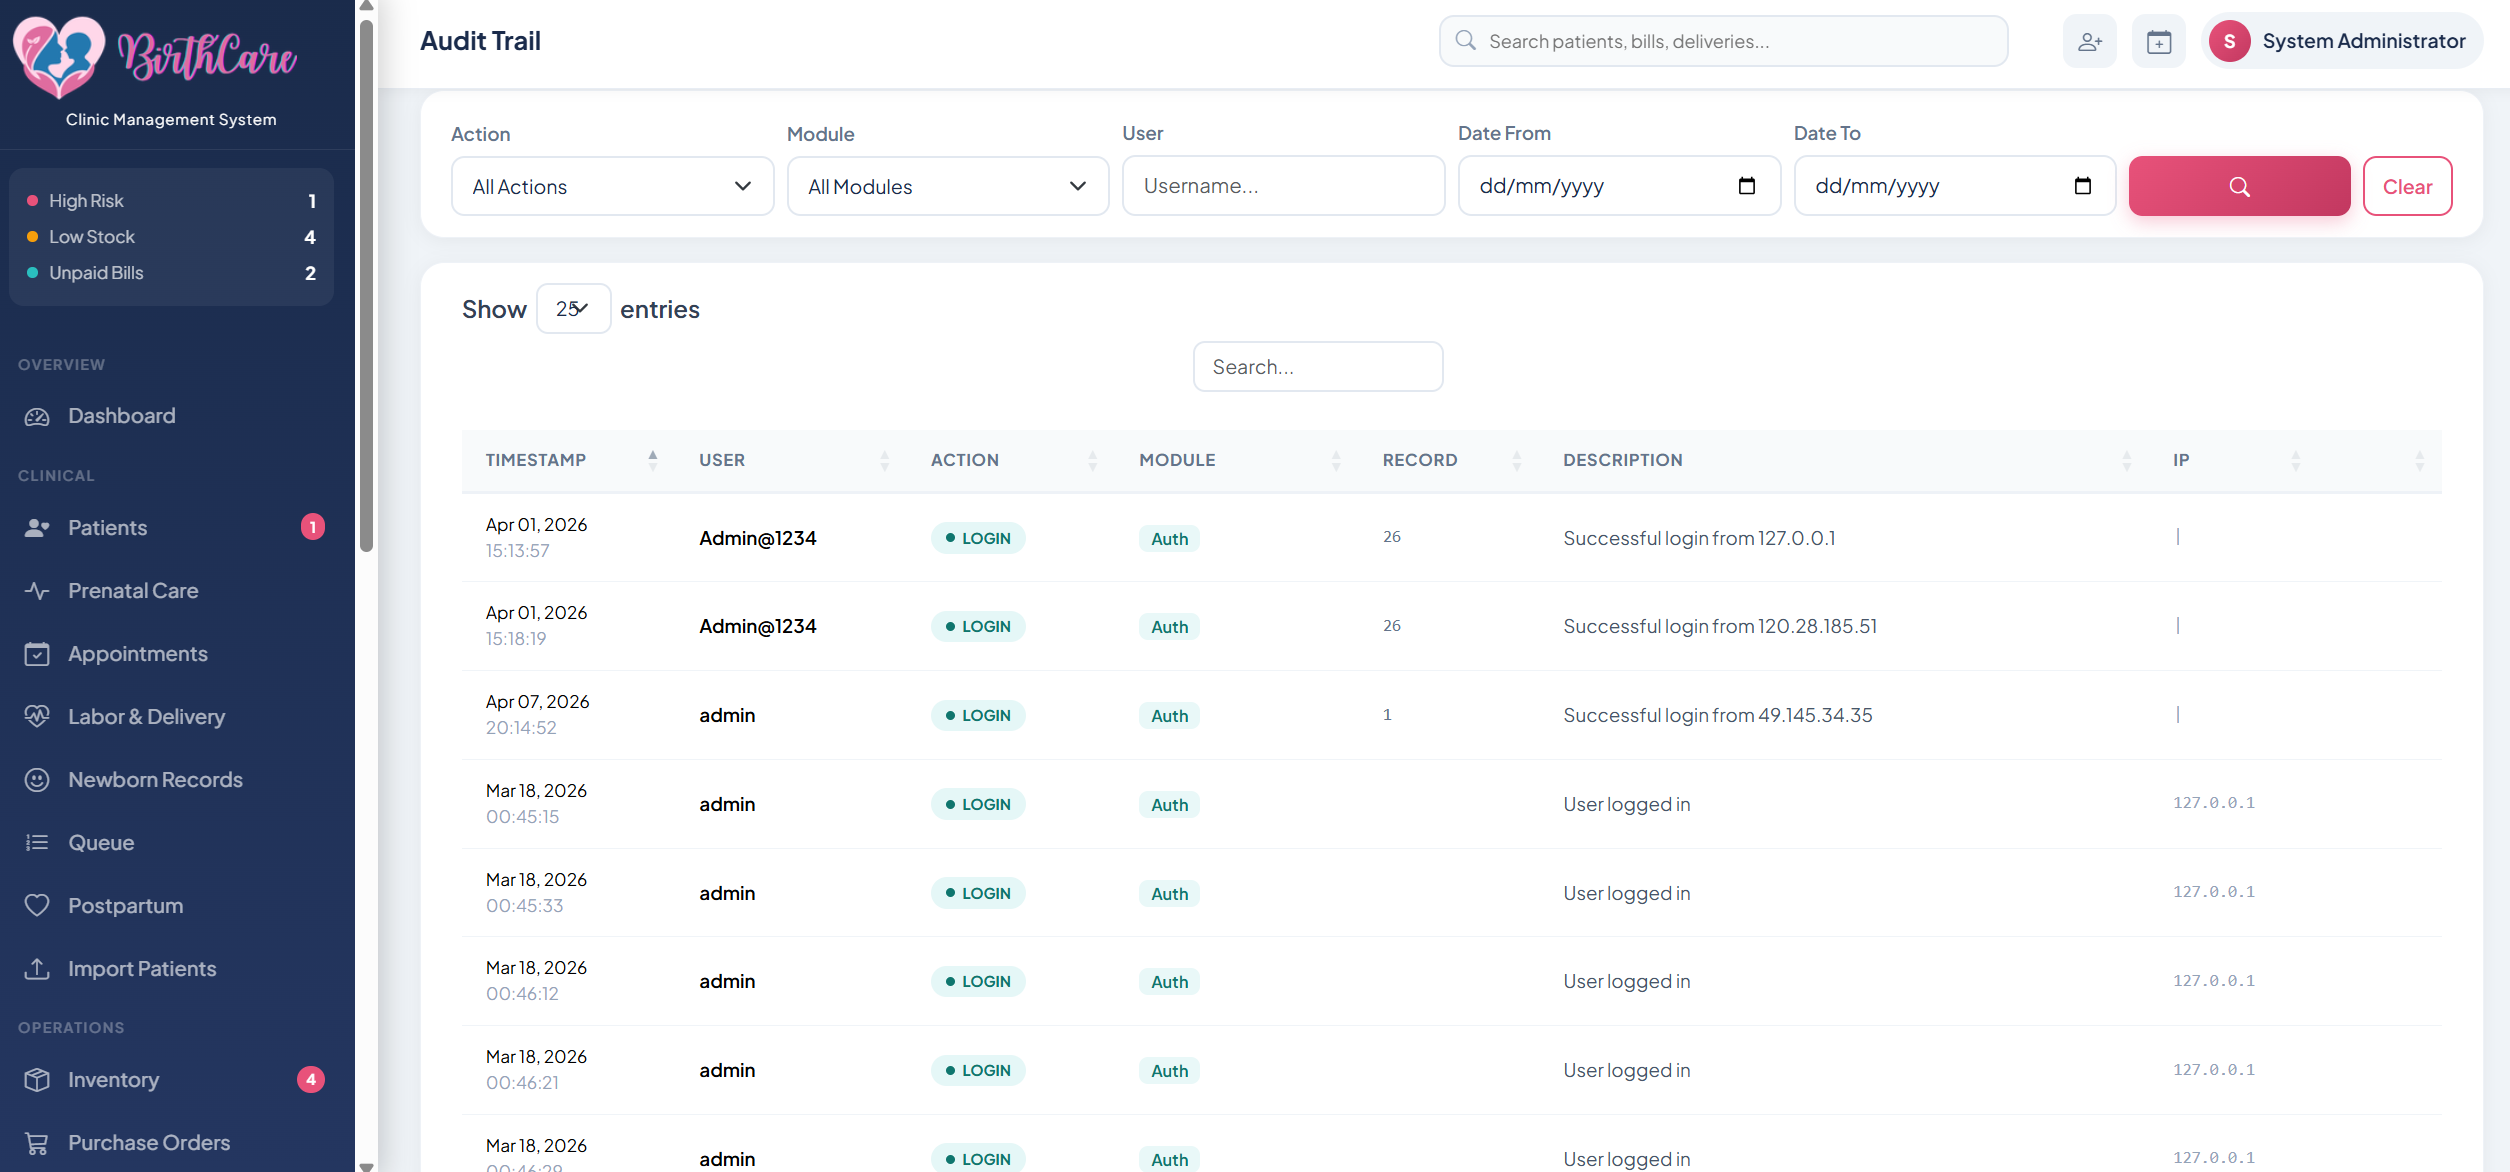This screenshot has height=1172, width=2510.
Task: Click the Import Patients upload icon
Action: 37,969
